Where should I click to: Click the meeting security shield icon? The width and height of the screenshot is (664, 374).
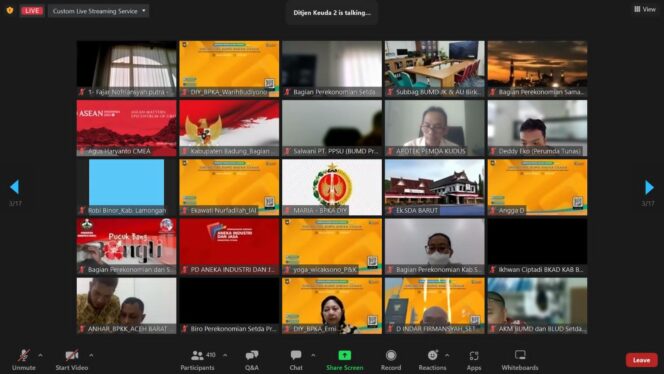coord(10,11)
